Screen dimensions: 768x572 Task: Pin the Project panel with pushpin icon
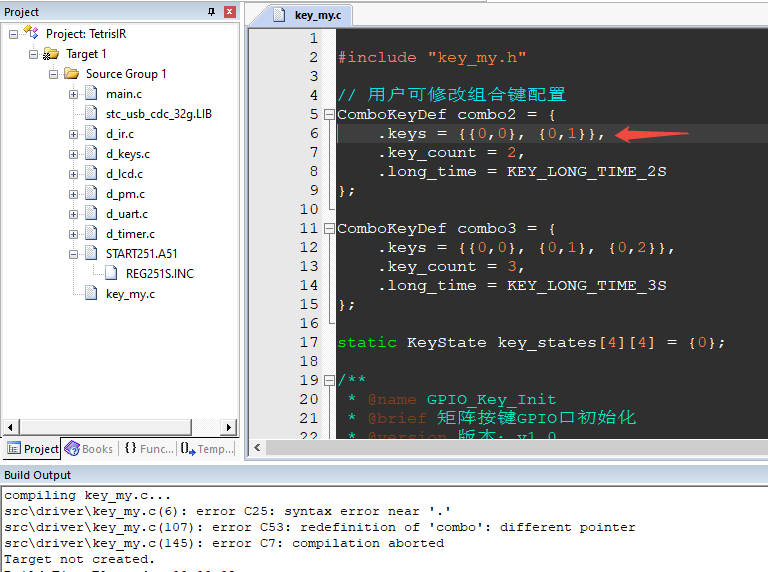point(211,12)
